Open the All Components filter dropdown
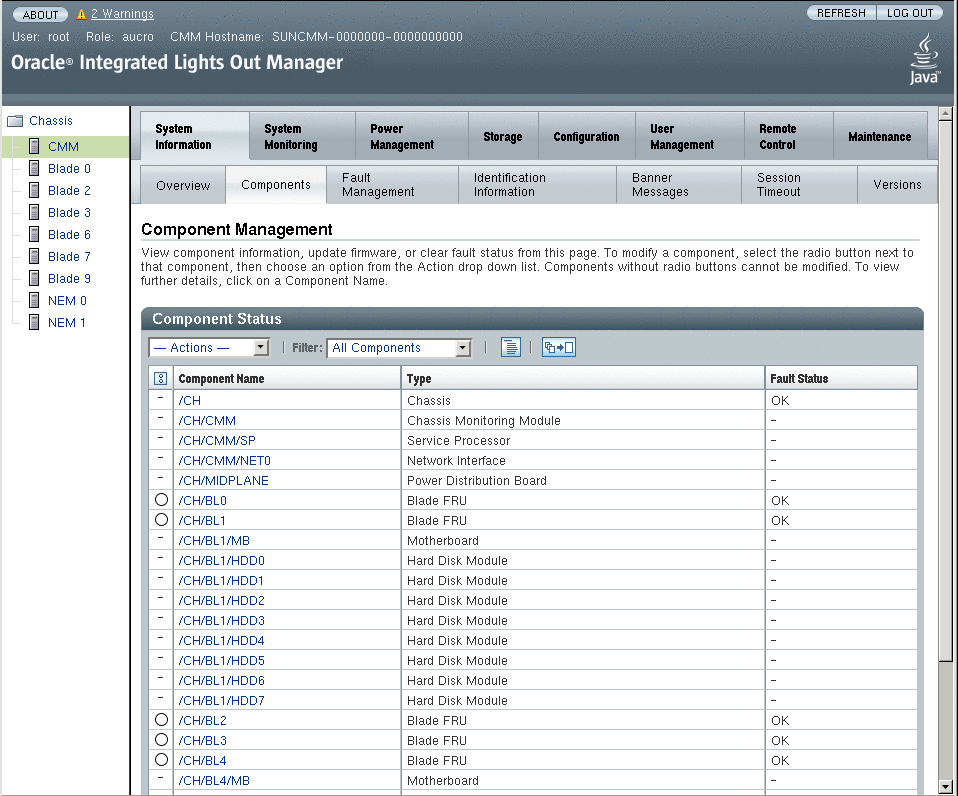Screen dimensions: 958x796 pyautogui.click(x=400, y=348)
